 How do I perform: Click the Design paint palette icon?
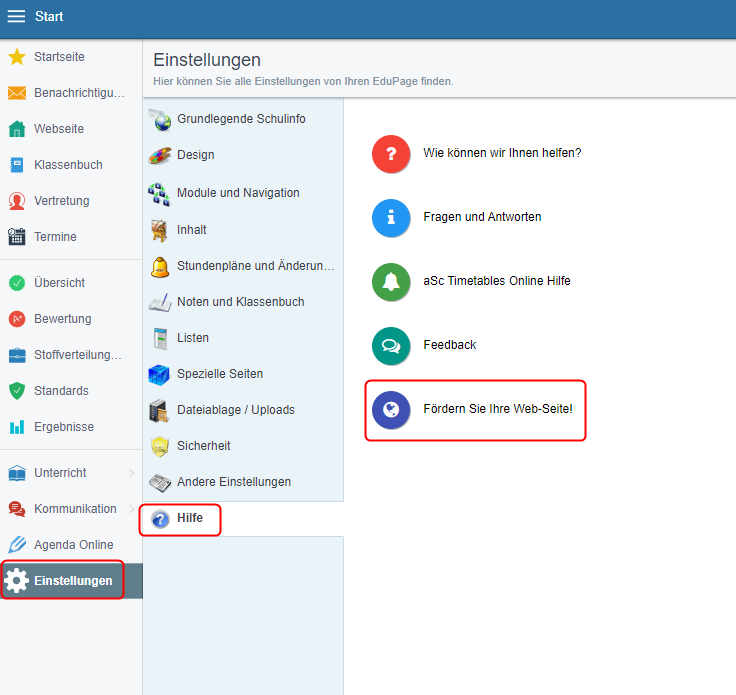click(x=160, y=155)
